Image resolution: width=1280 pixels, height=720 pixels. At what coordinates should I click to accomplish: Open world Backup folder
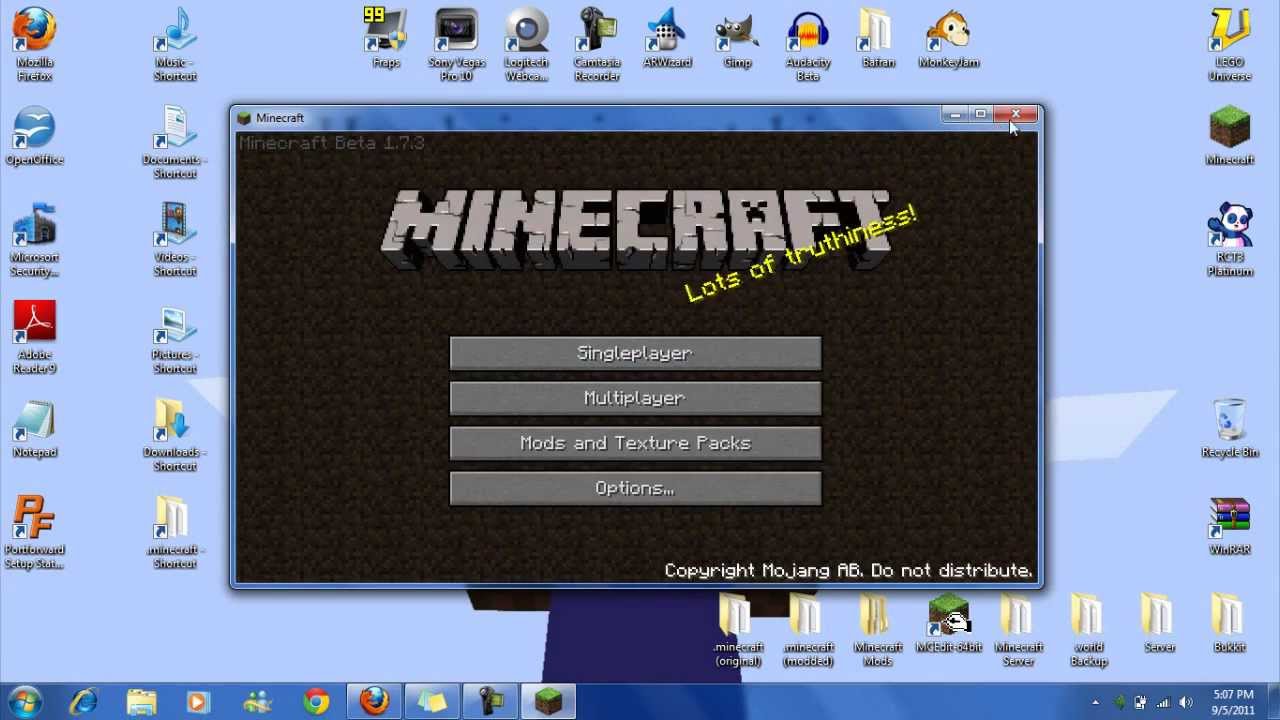[x=1089, y=630]
